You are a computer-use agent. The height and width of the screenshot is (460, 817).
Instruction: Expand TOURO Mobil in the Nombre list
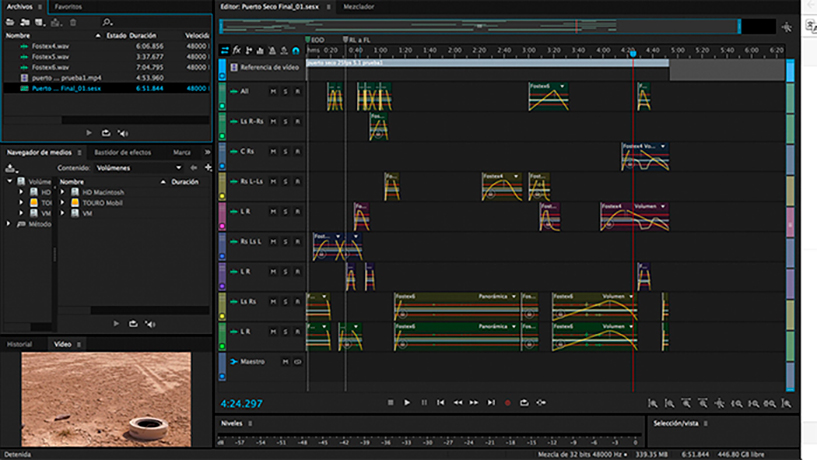[63, 203]
